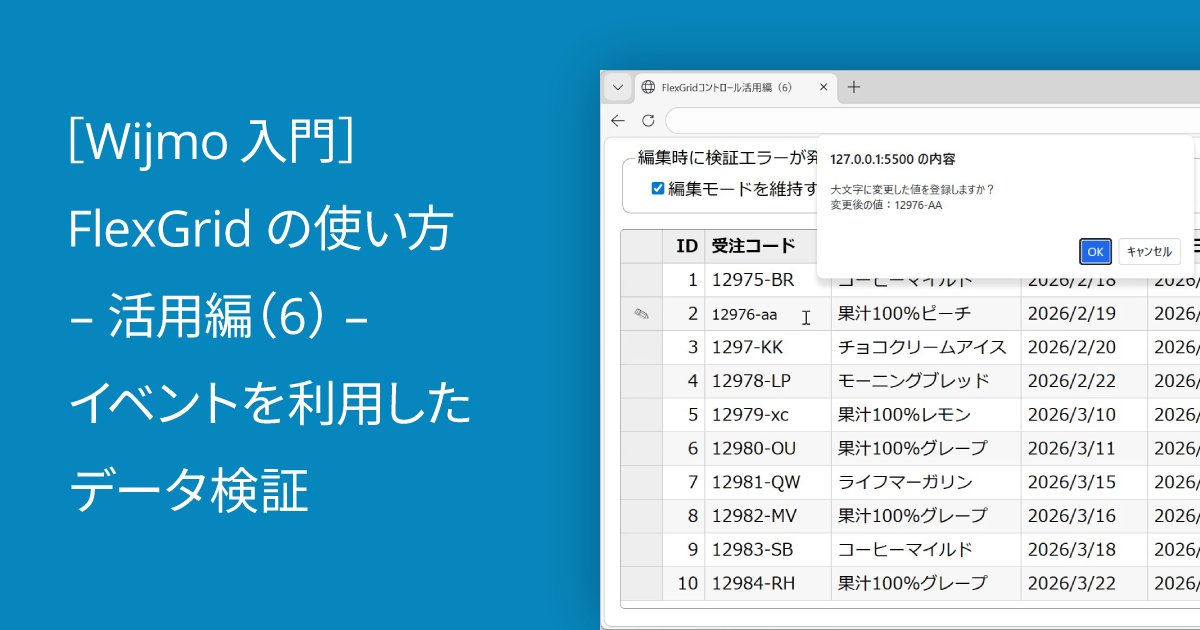Click the cell 果汁100%レモン
The width and height of the screenshot is (1200, 630).
(x=926, y=415)
